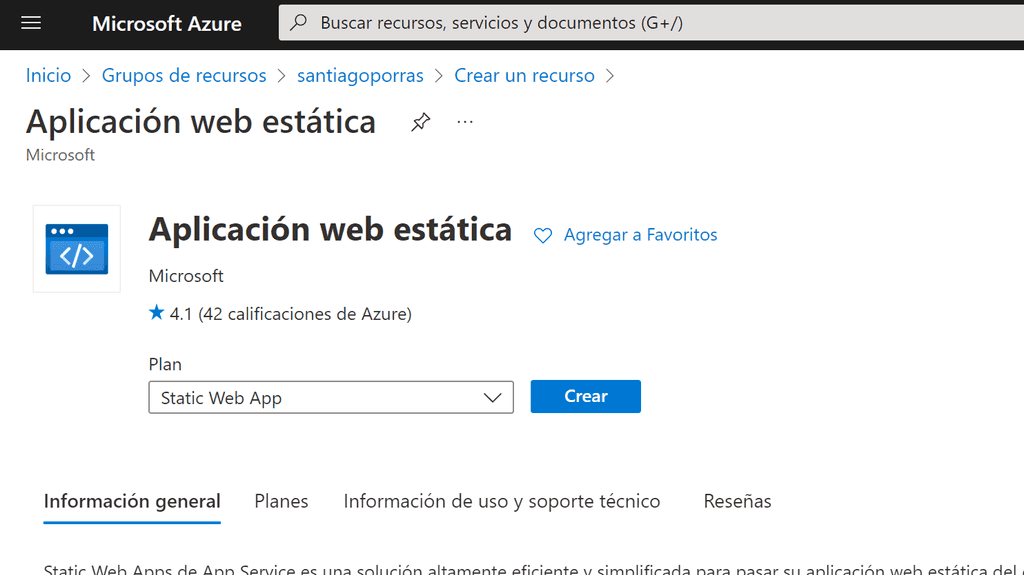This screenshot has width=1024, height=575.
Task: Open Información de uso y soporte técnico tab
Action: pyautogui.click(x=501, y=501)
